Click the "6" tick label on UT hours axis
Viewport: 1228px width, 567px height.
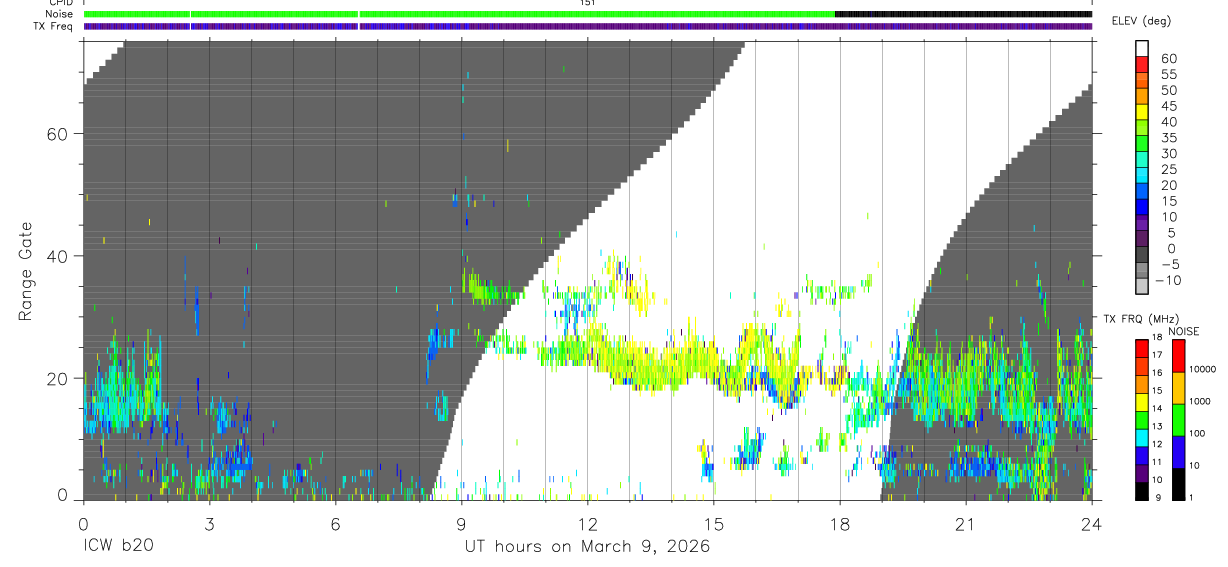(335, 523)
